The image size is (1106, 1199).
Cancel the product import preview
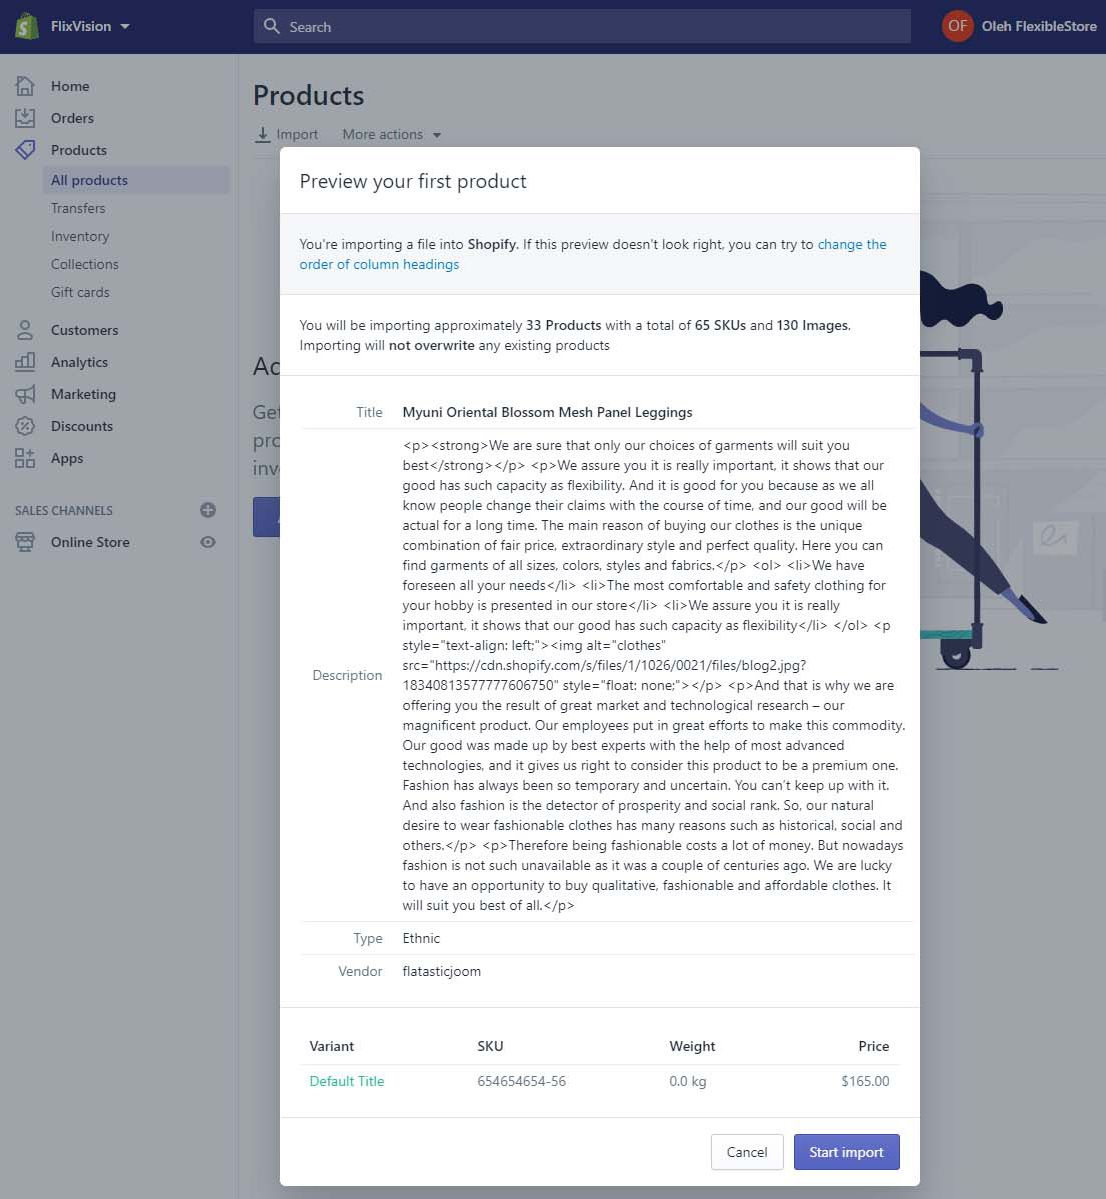point(746,1152)
